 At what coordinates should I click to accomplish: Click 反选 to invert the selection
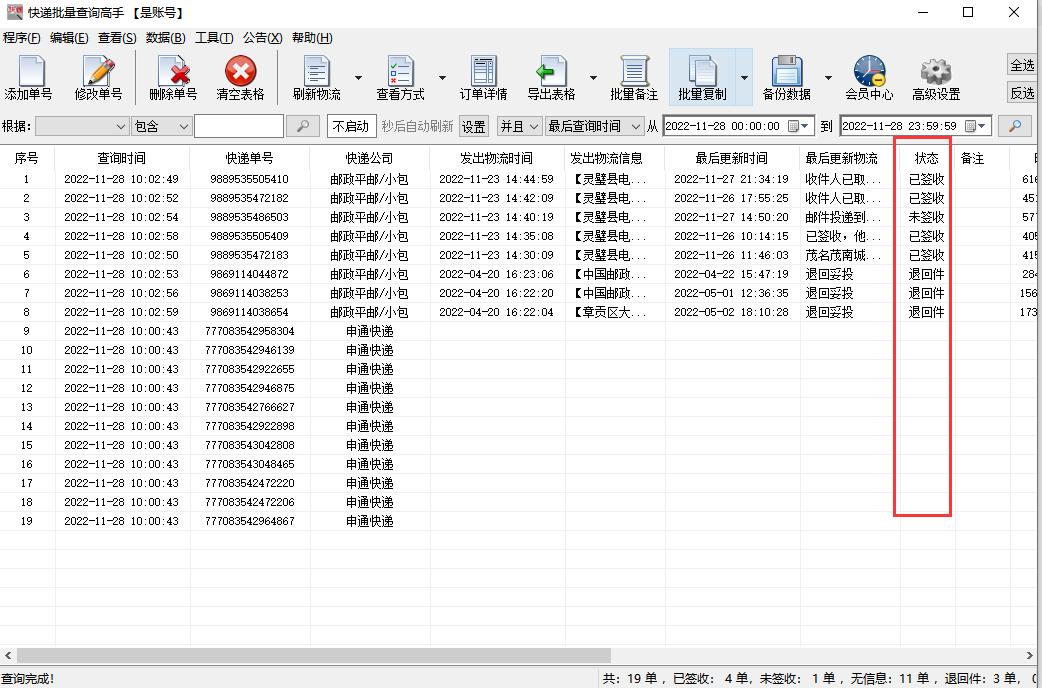pos(1024,94)
